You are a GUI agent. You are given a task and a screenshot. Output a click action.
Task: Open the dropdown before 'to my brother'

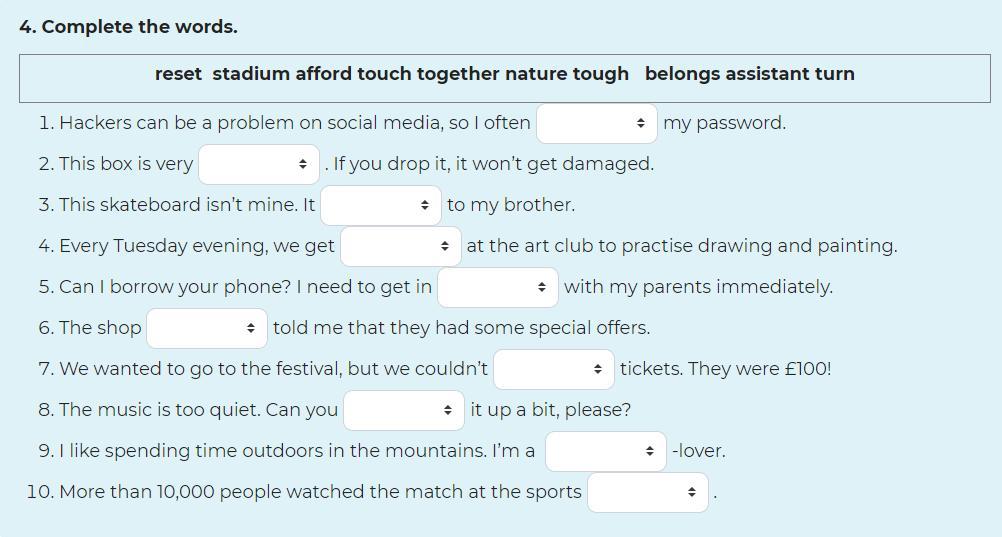[381, 205]
